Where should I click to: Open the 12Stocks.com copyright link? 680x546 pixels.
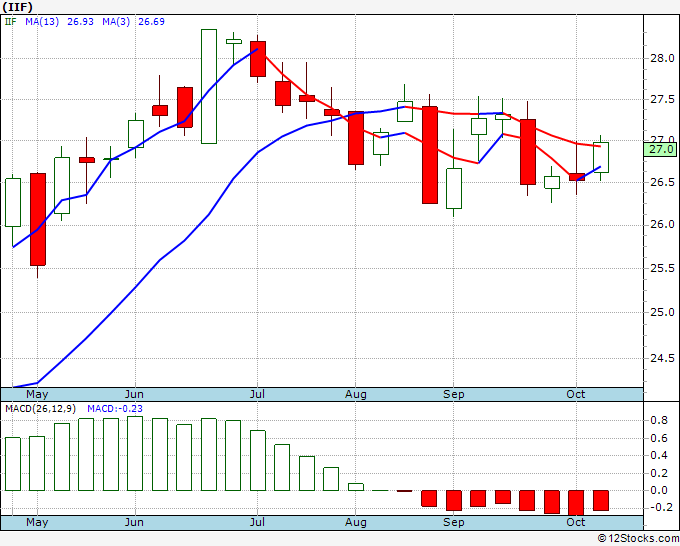pyautogui.click(x=638, y=538)
